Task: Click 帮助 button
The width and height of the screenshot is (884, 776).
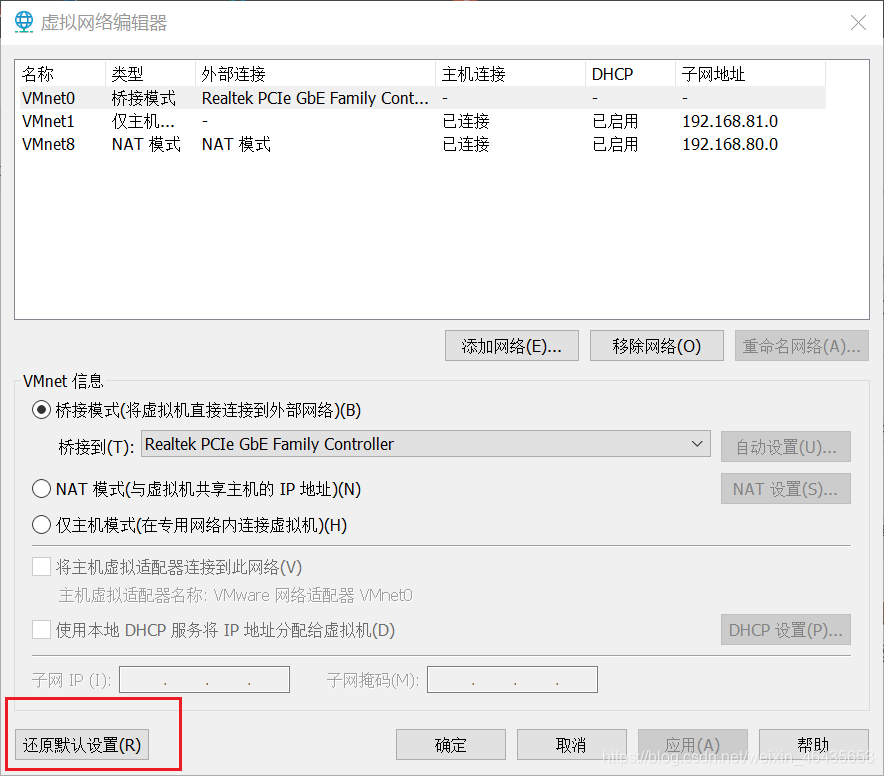Action: 814,745
